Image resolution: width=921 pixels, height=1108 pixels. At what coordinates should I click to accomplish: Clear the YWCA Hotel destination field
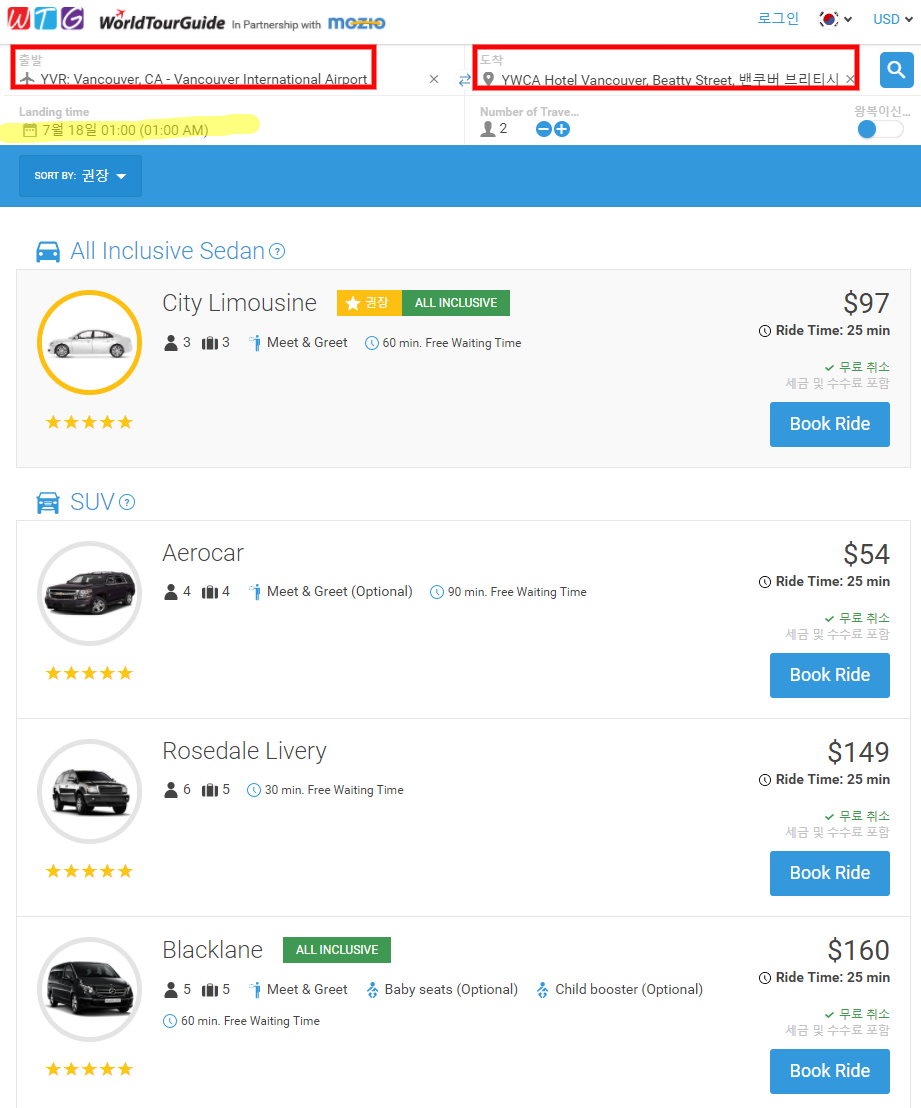coord(850,79)
